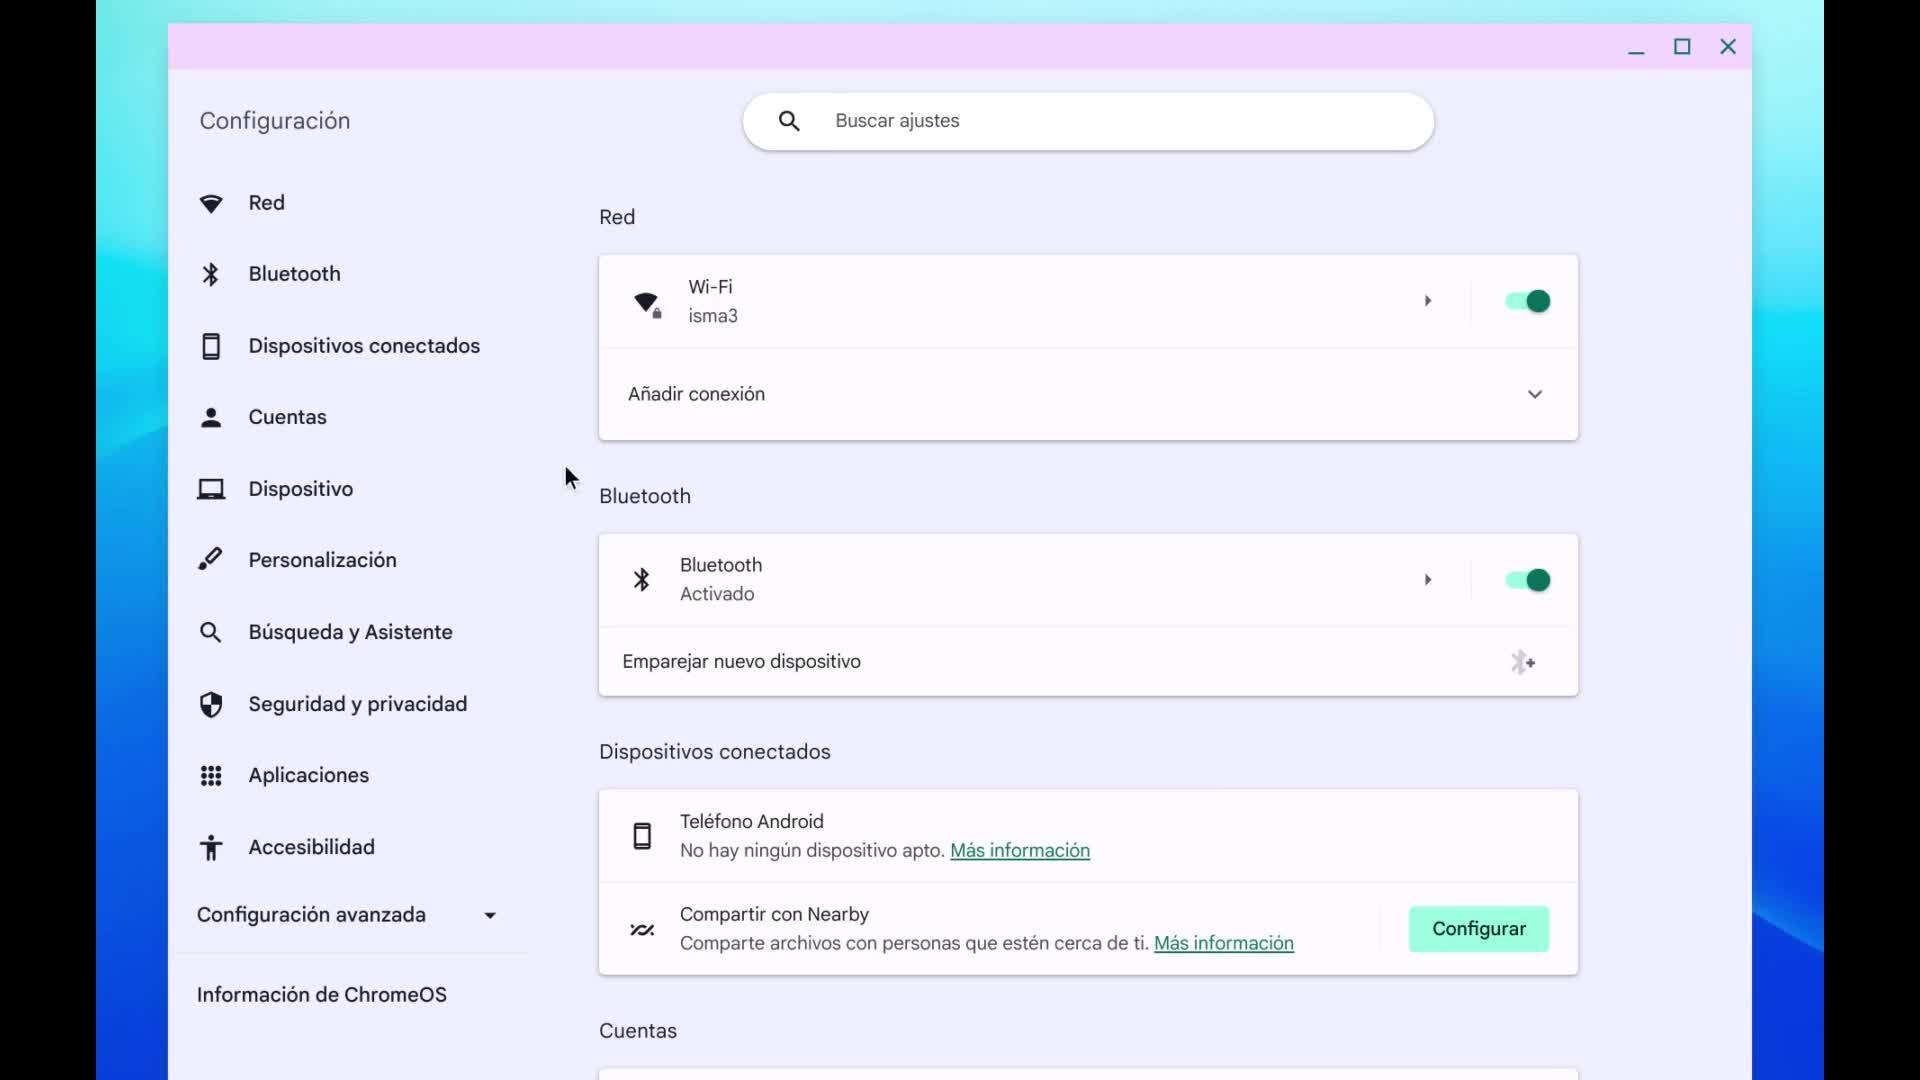Turn off the Wi-Fi toggle
The height and width of the screenshot is (1080, 1920).
coord(1527,301)
